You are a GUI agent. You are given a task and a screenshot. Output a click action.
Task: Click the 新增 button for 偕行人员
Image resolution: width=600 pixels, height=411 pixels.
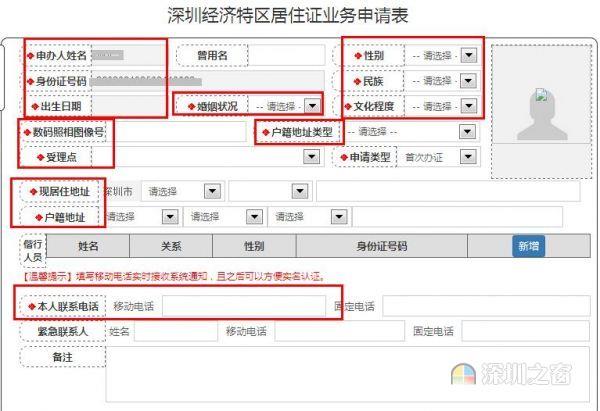(528, 246)
